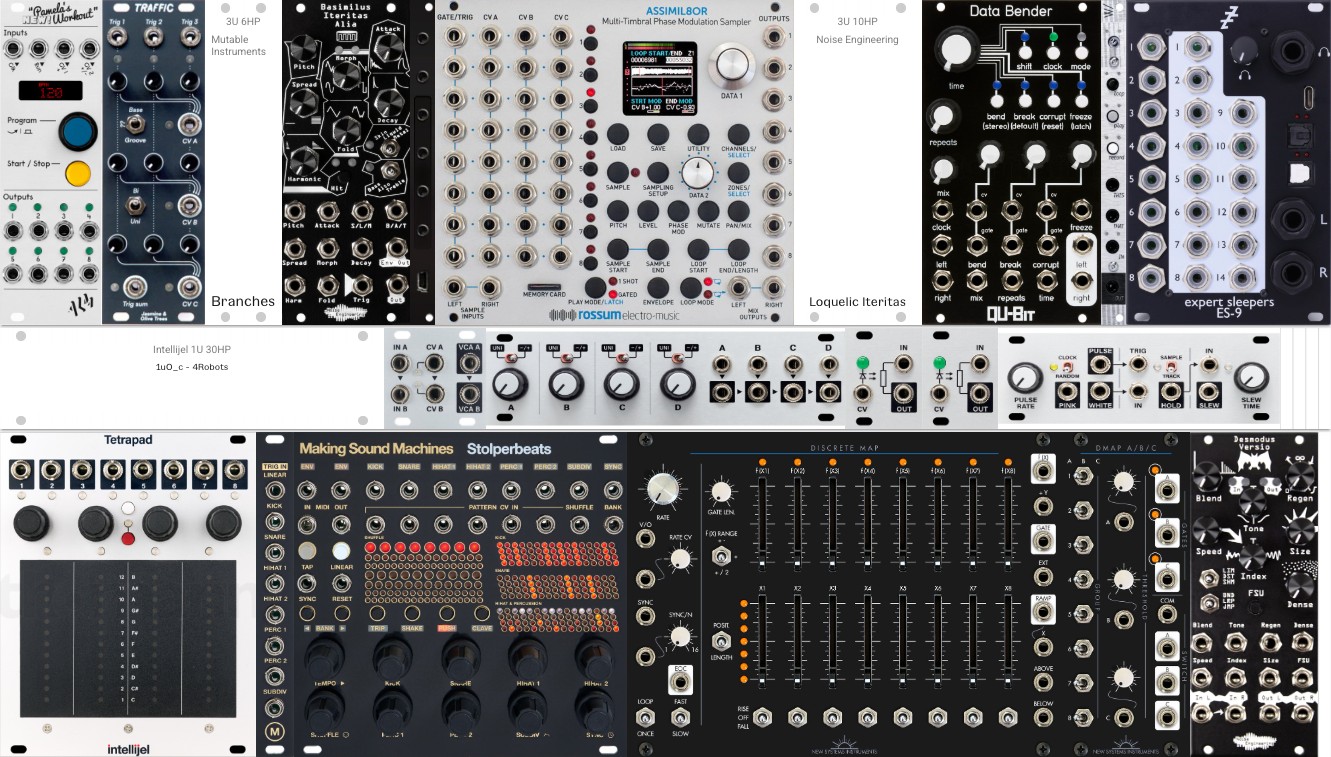Click the RAMP jack on Discrete Map
The width and height of the screenshot is (1331, 757).
coord(1044,612)
